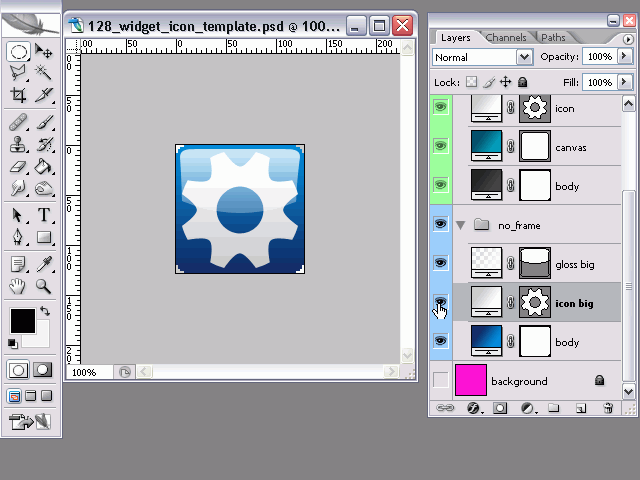Show the background layer
Viewport: 640px width, 480px height.
coord(440,380)
